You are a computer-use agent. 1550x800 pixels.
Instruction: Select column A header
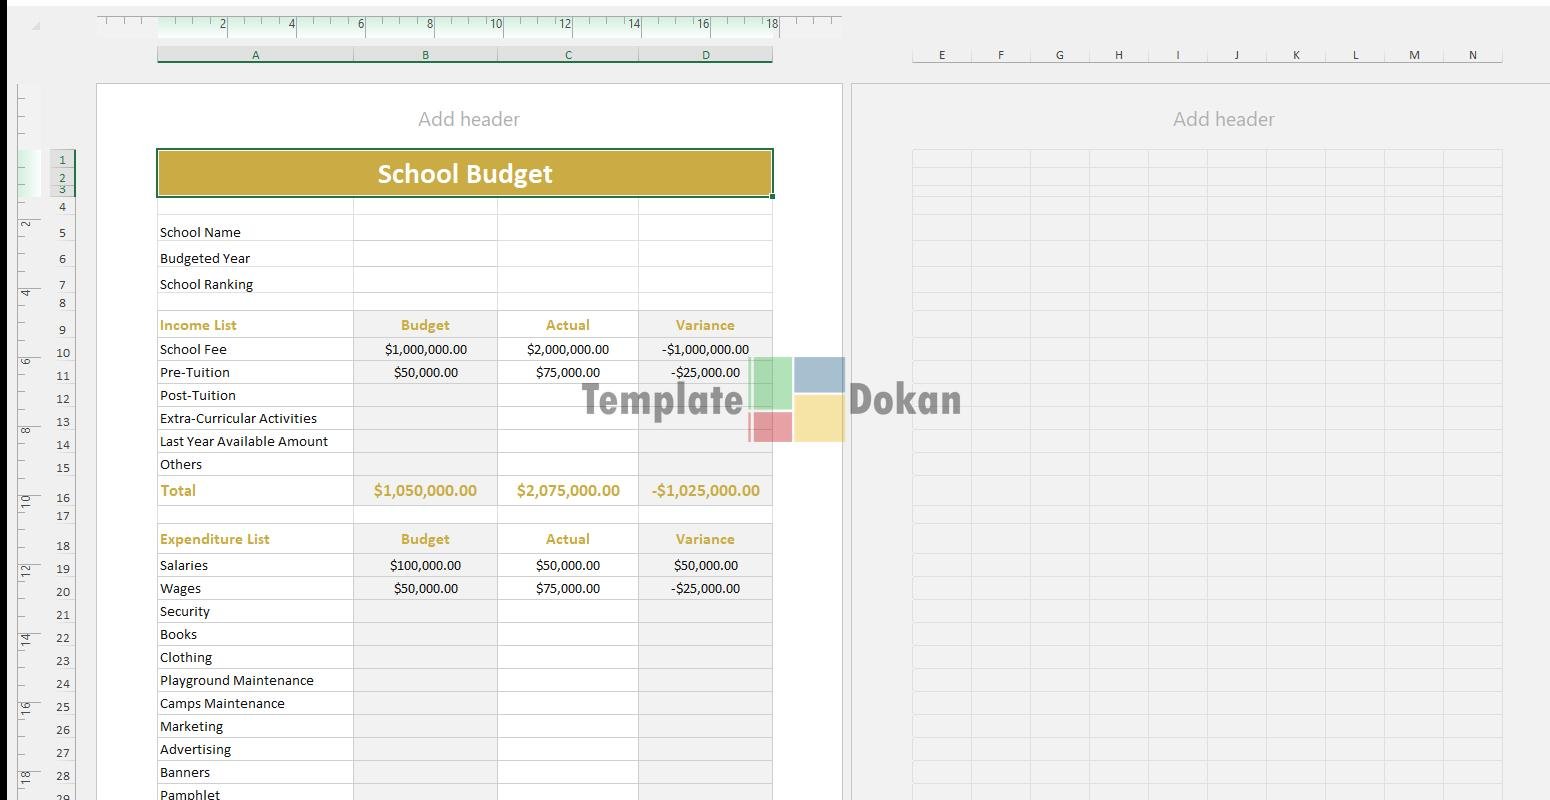click(x=255, y=55)
